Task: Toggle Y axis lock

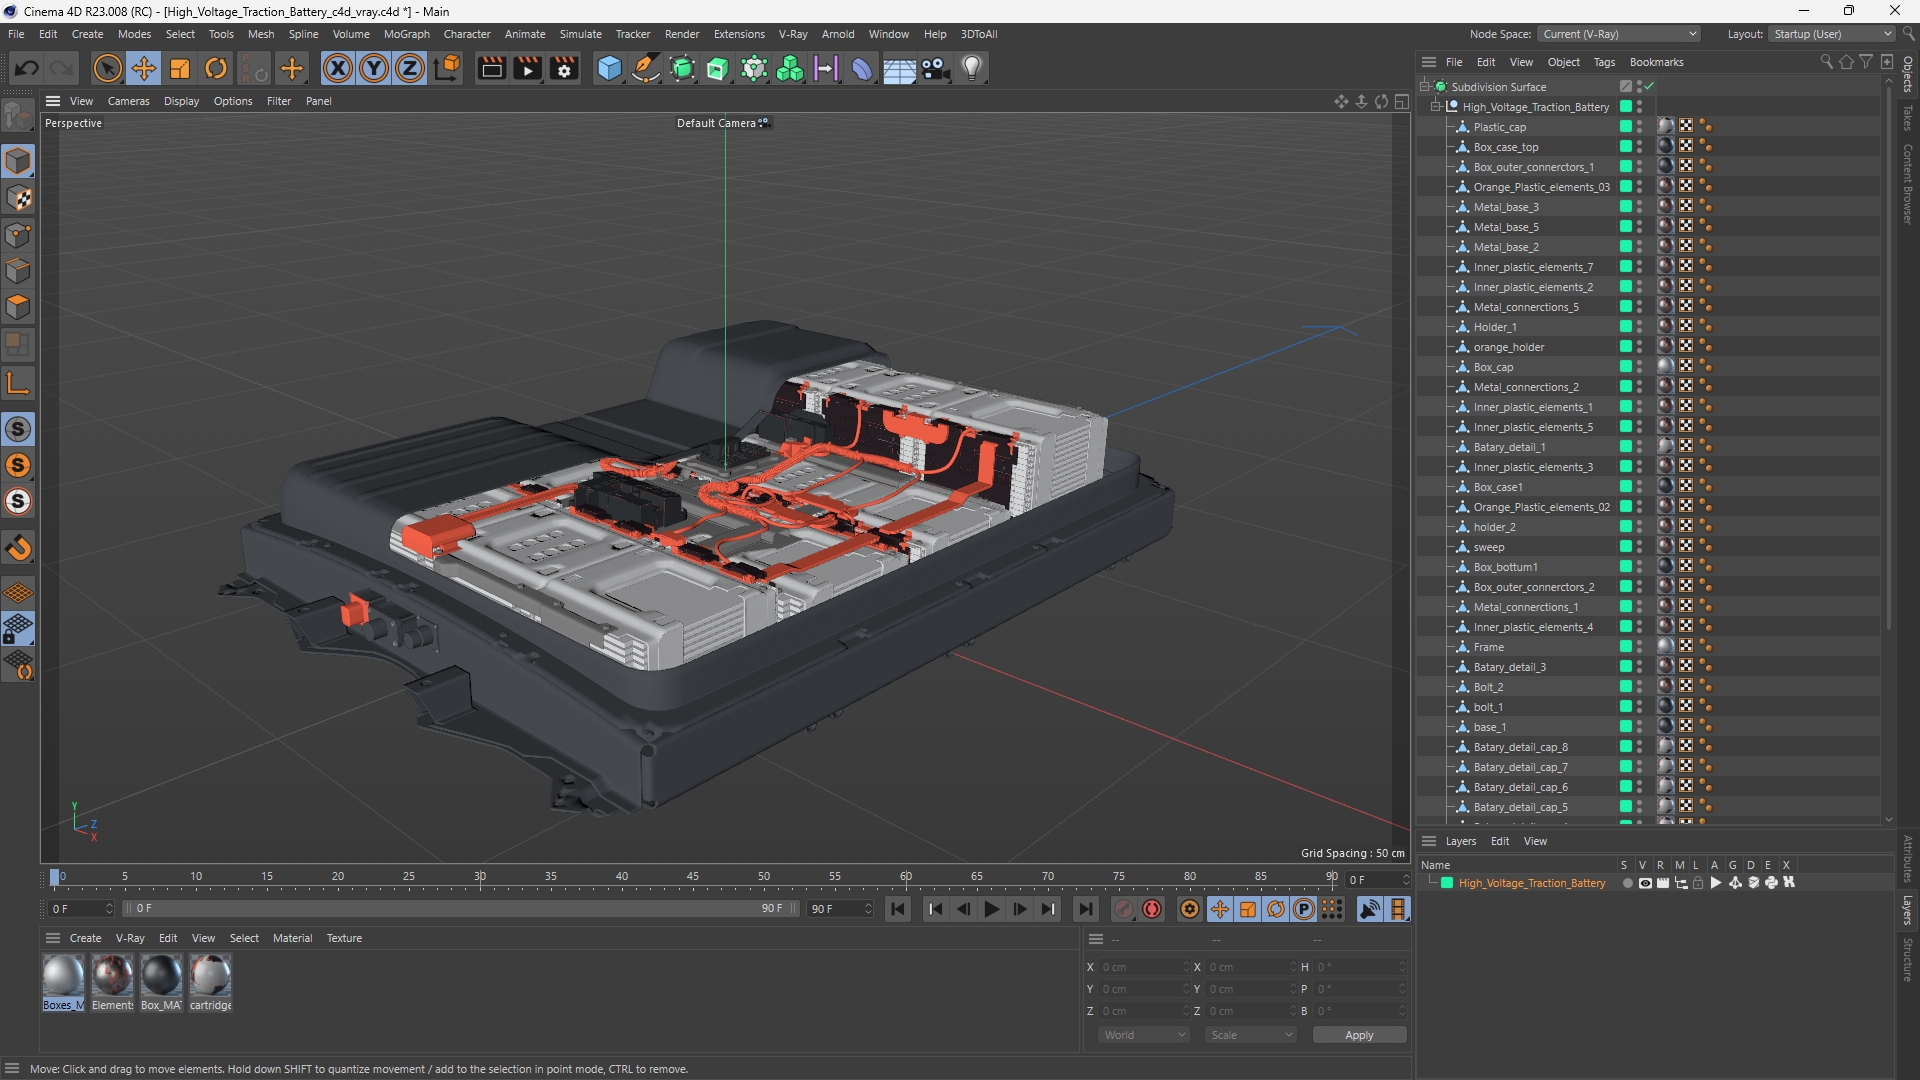Action: pos(374,68)
